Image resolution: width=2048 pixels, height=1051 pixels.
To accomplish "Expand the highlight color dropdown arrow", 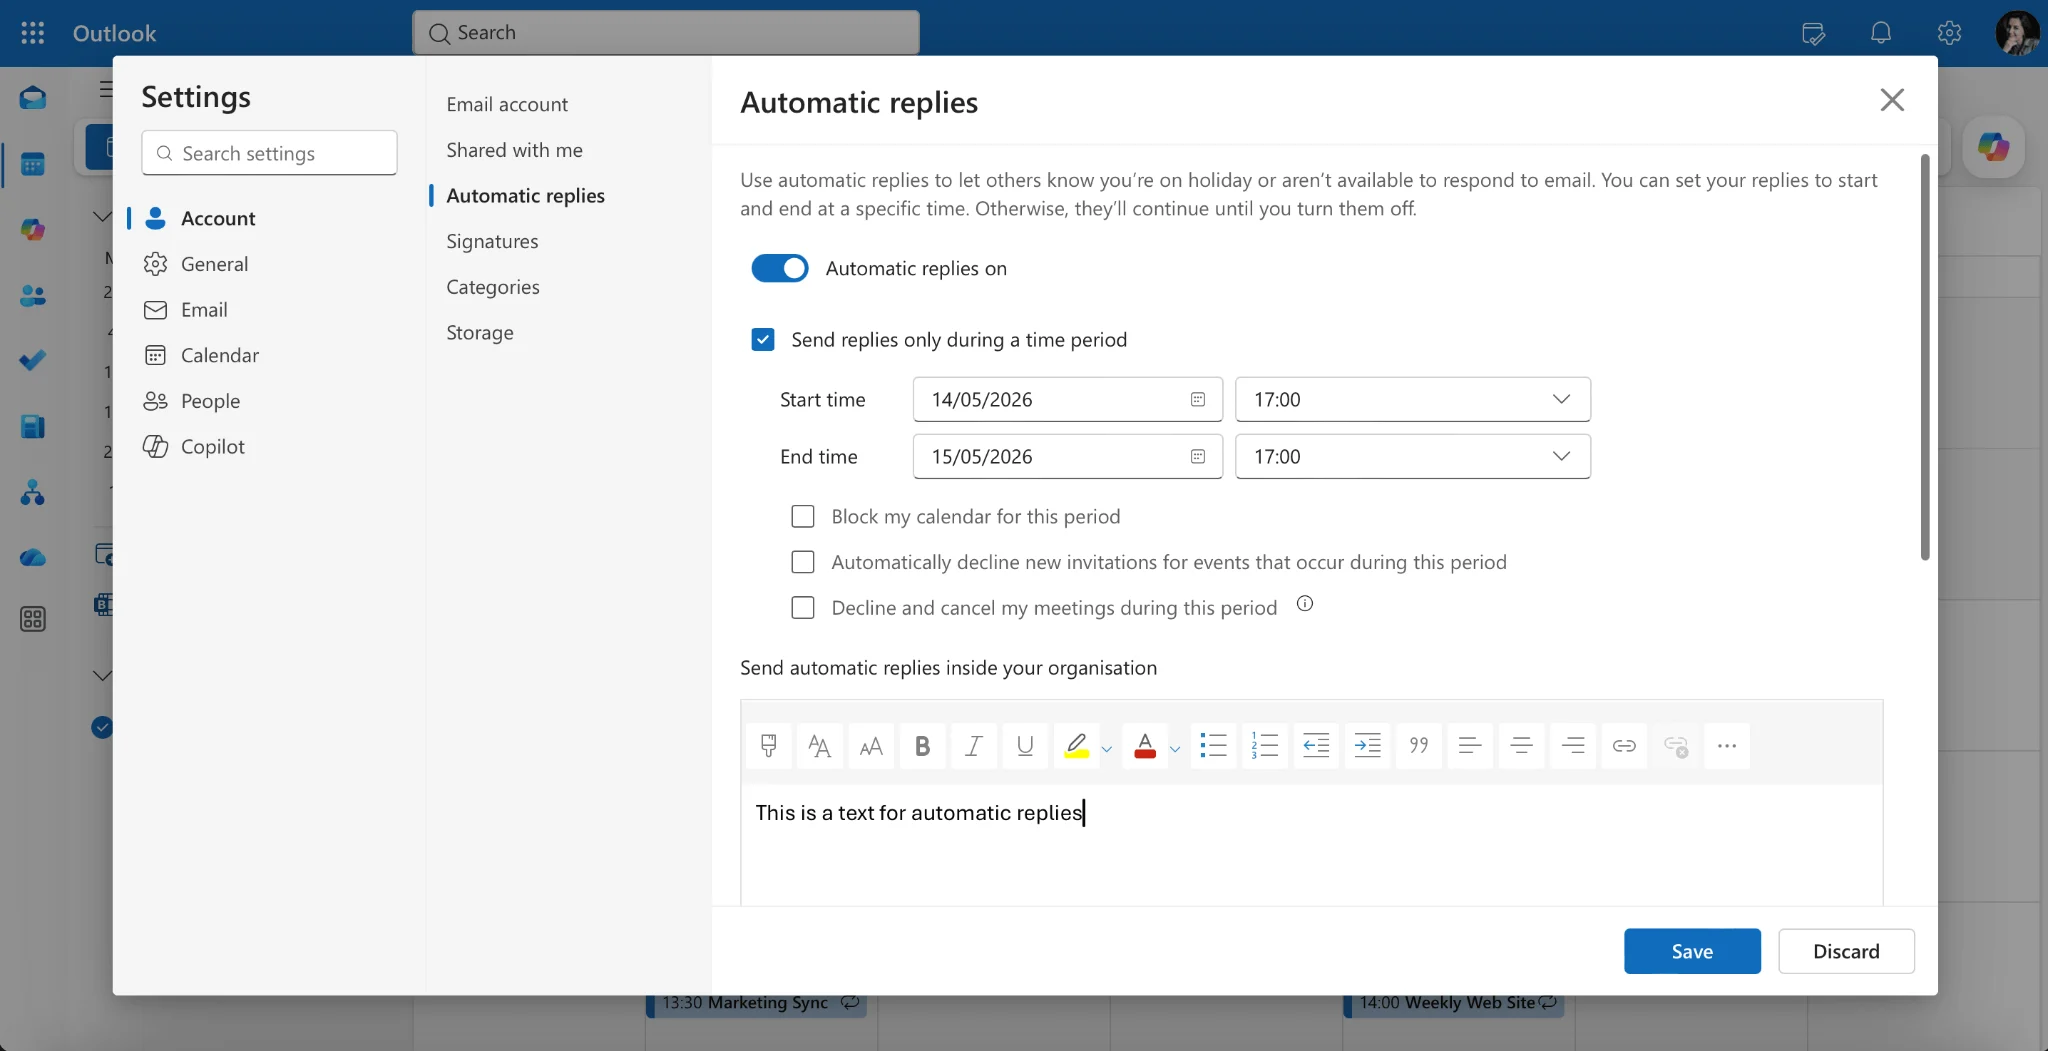I will coord(1107,749).
